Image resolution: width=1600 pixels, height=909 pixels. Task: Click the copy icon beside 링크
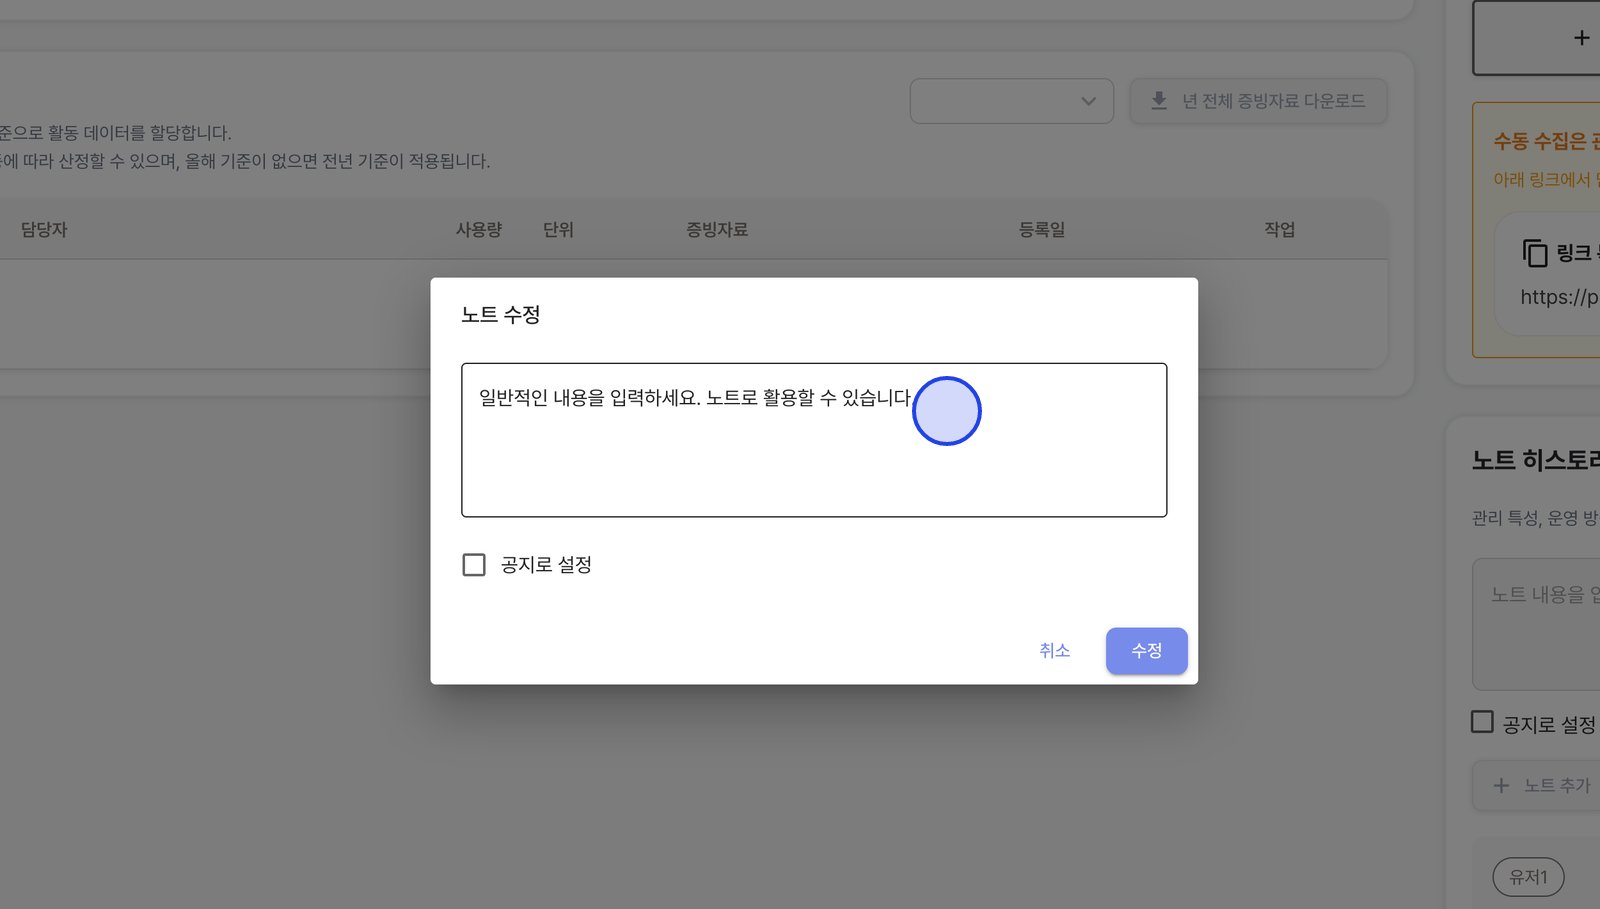click(1534, 253)
